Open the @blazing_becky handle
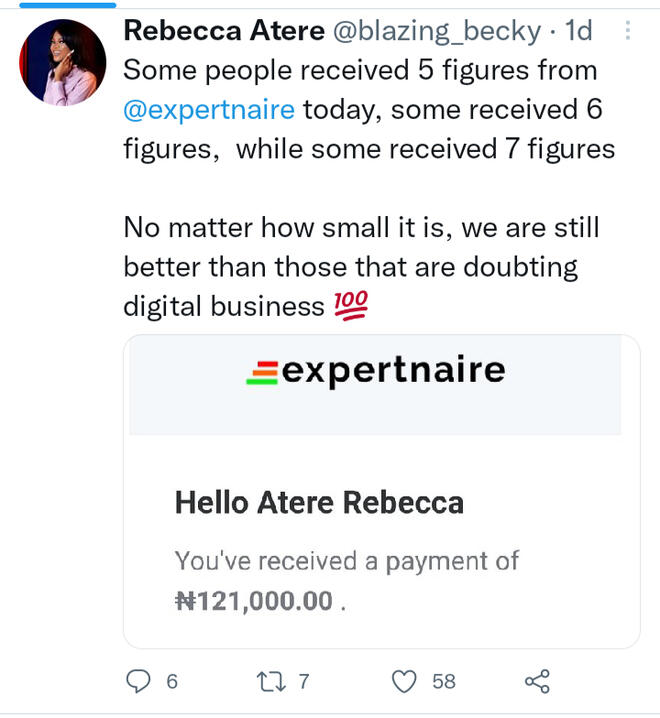Viewport: 660px width, 718px height. click(x=435, y=31)
